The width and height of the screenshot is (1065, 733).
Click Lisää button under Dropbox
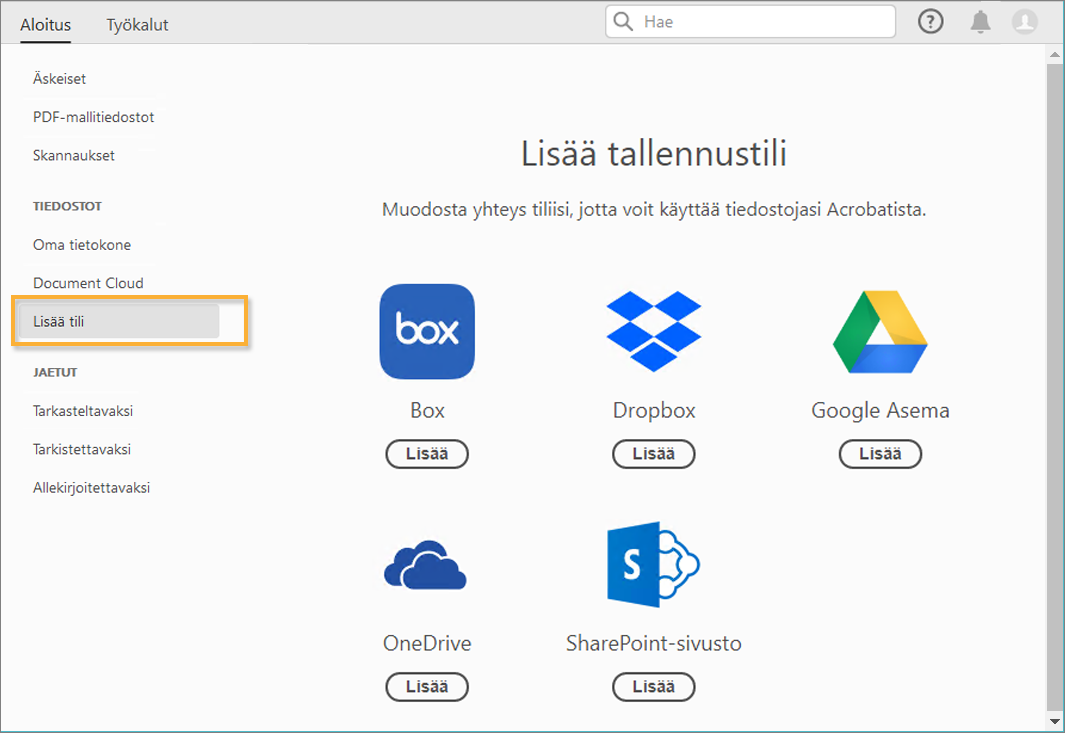coord(653,454)
